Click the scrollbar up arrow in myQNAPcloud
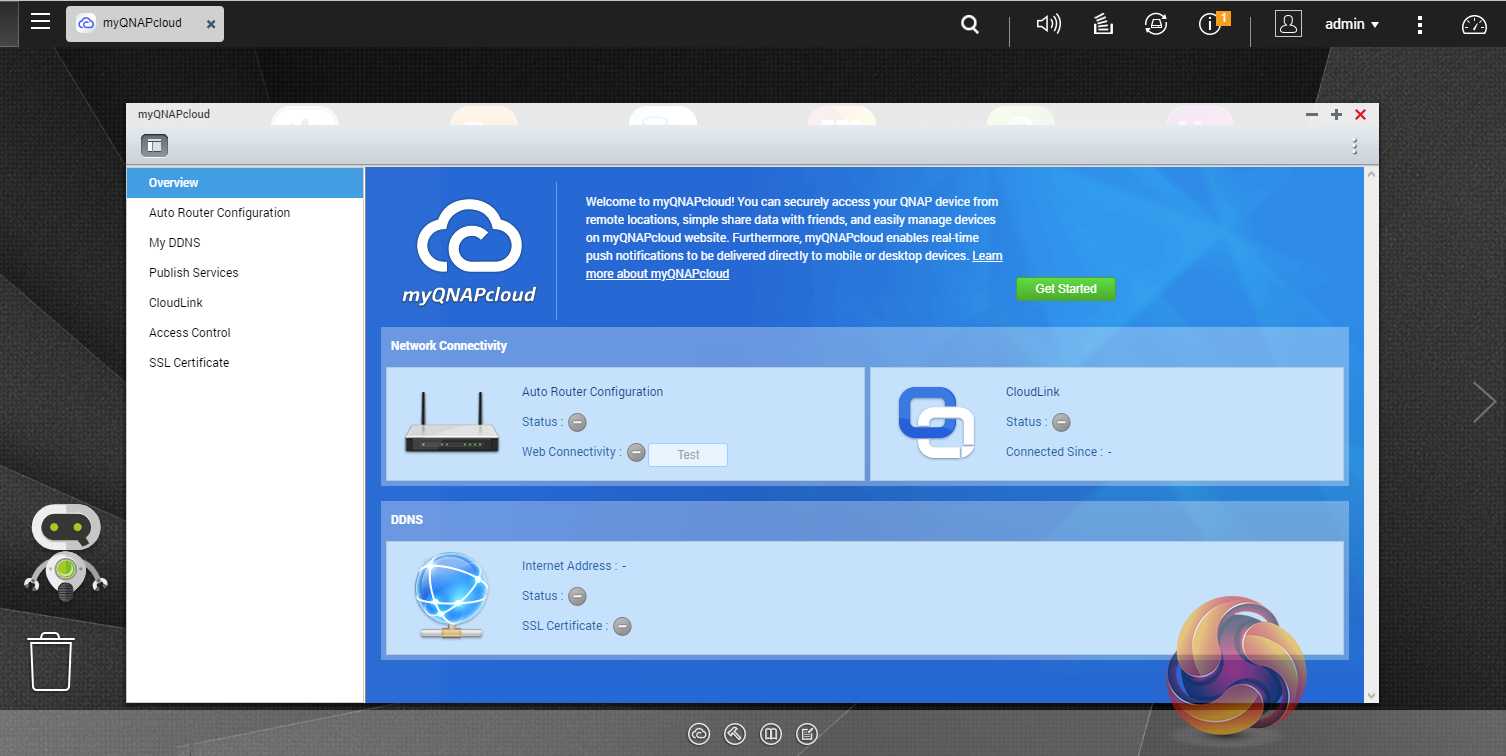The width and height of the screenshot is (1506, 756). pyautogui.click(x=1372, y=175)
